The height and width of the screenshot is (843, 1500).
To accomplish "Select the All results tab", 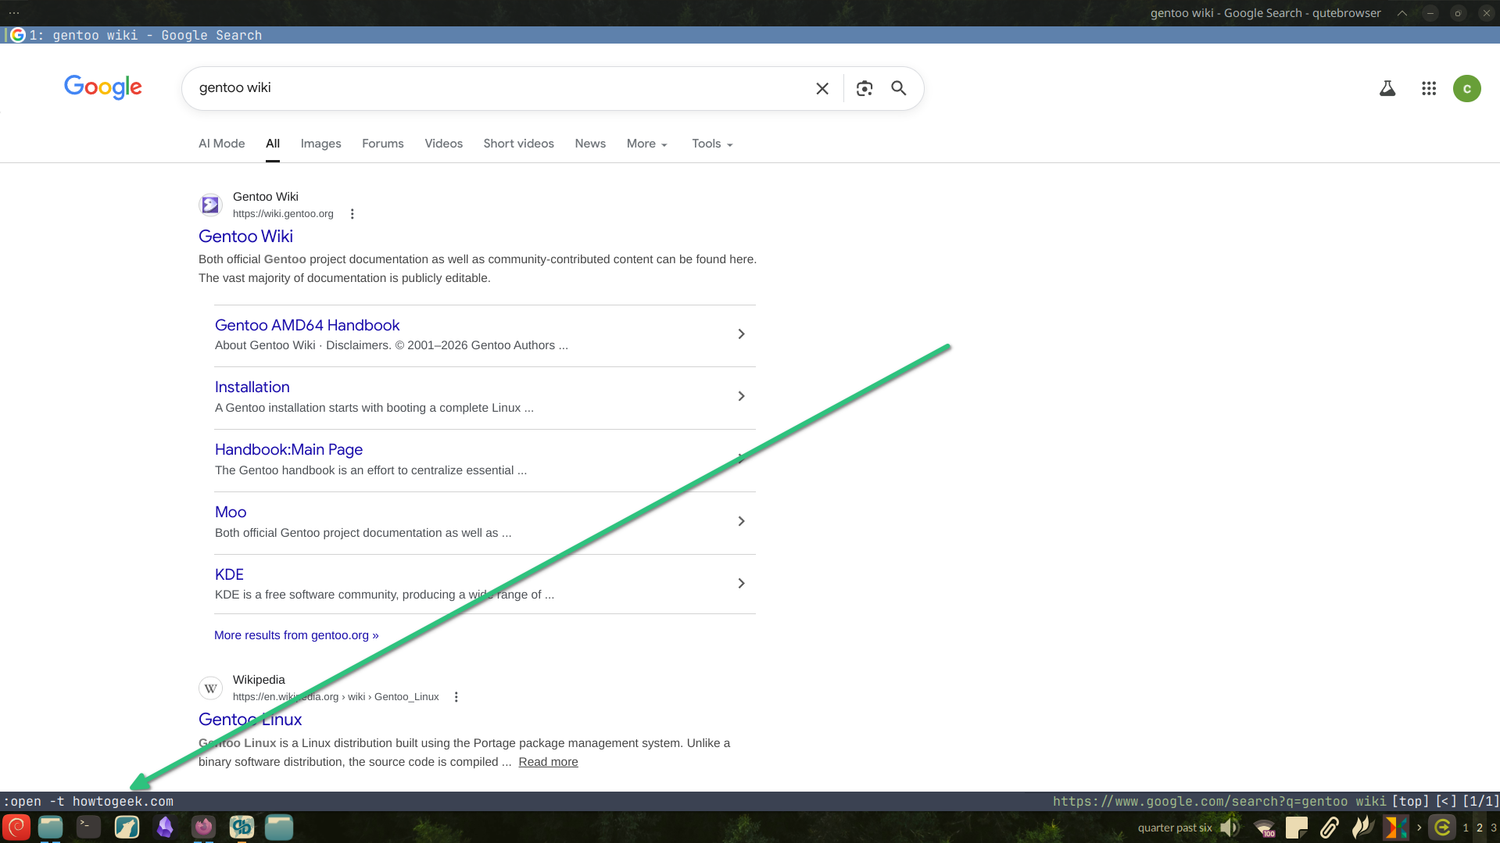I will pyautogui.click(x=272, y=144).
